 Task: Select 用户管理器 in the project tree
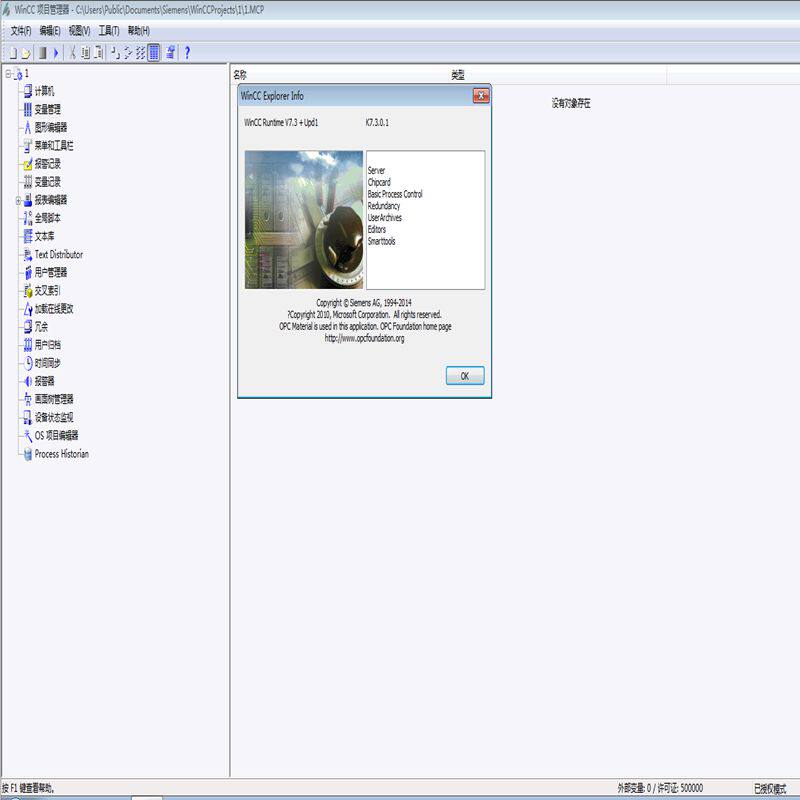click(51, 272)
